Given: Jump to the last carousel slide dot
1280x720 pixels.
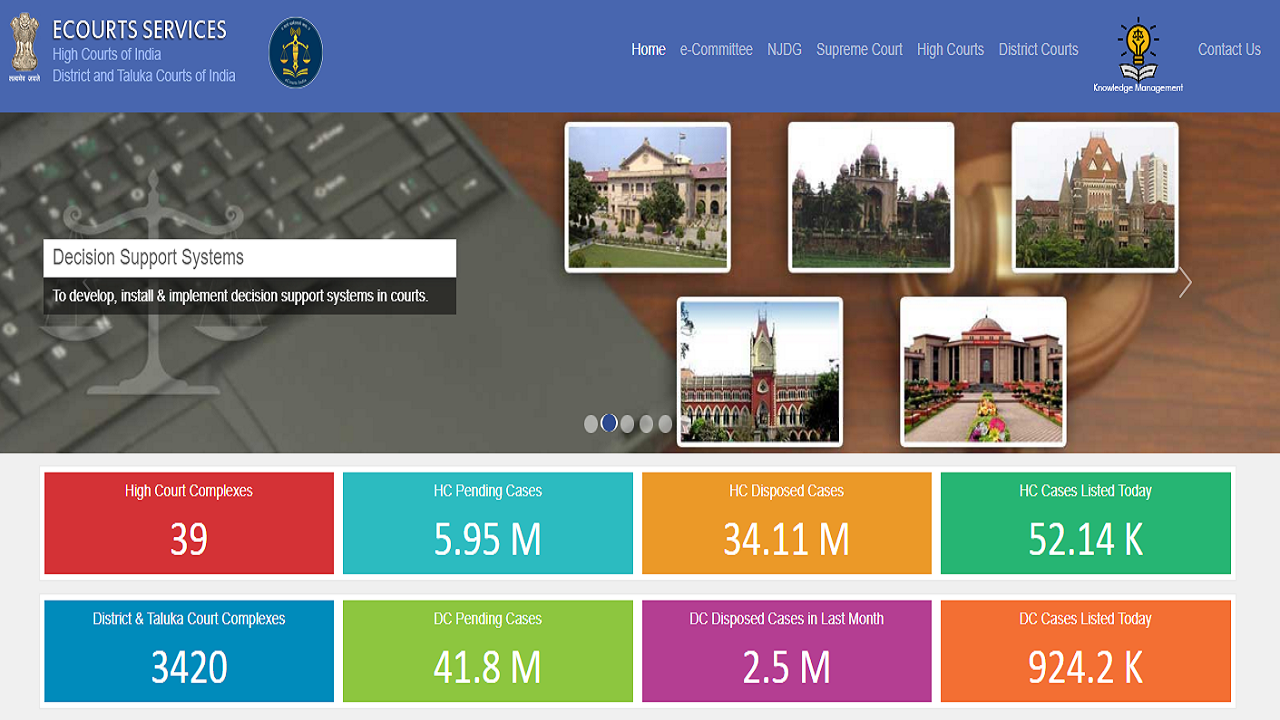Looking at the screenshot, I should [665, 424].
